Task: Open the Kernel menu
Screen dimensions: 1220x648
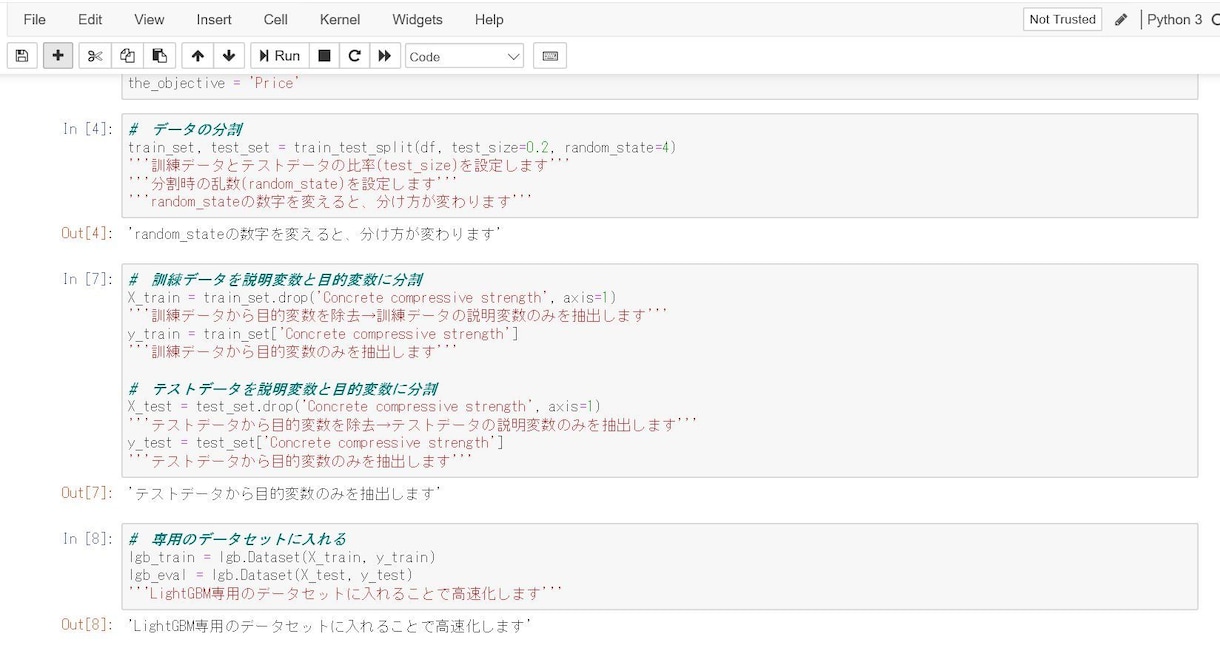Action: 341,19
